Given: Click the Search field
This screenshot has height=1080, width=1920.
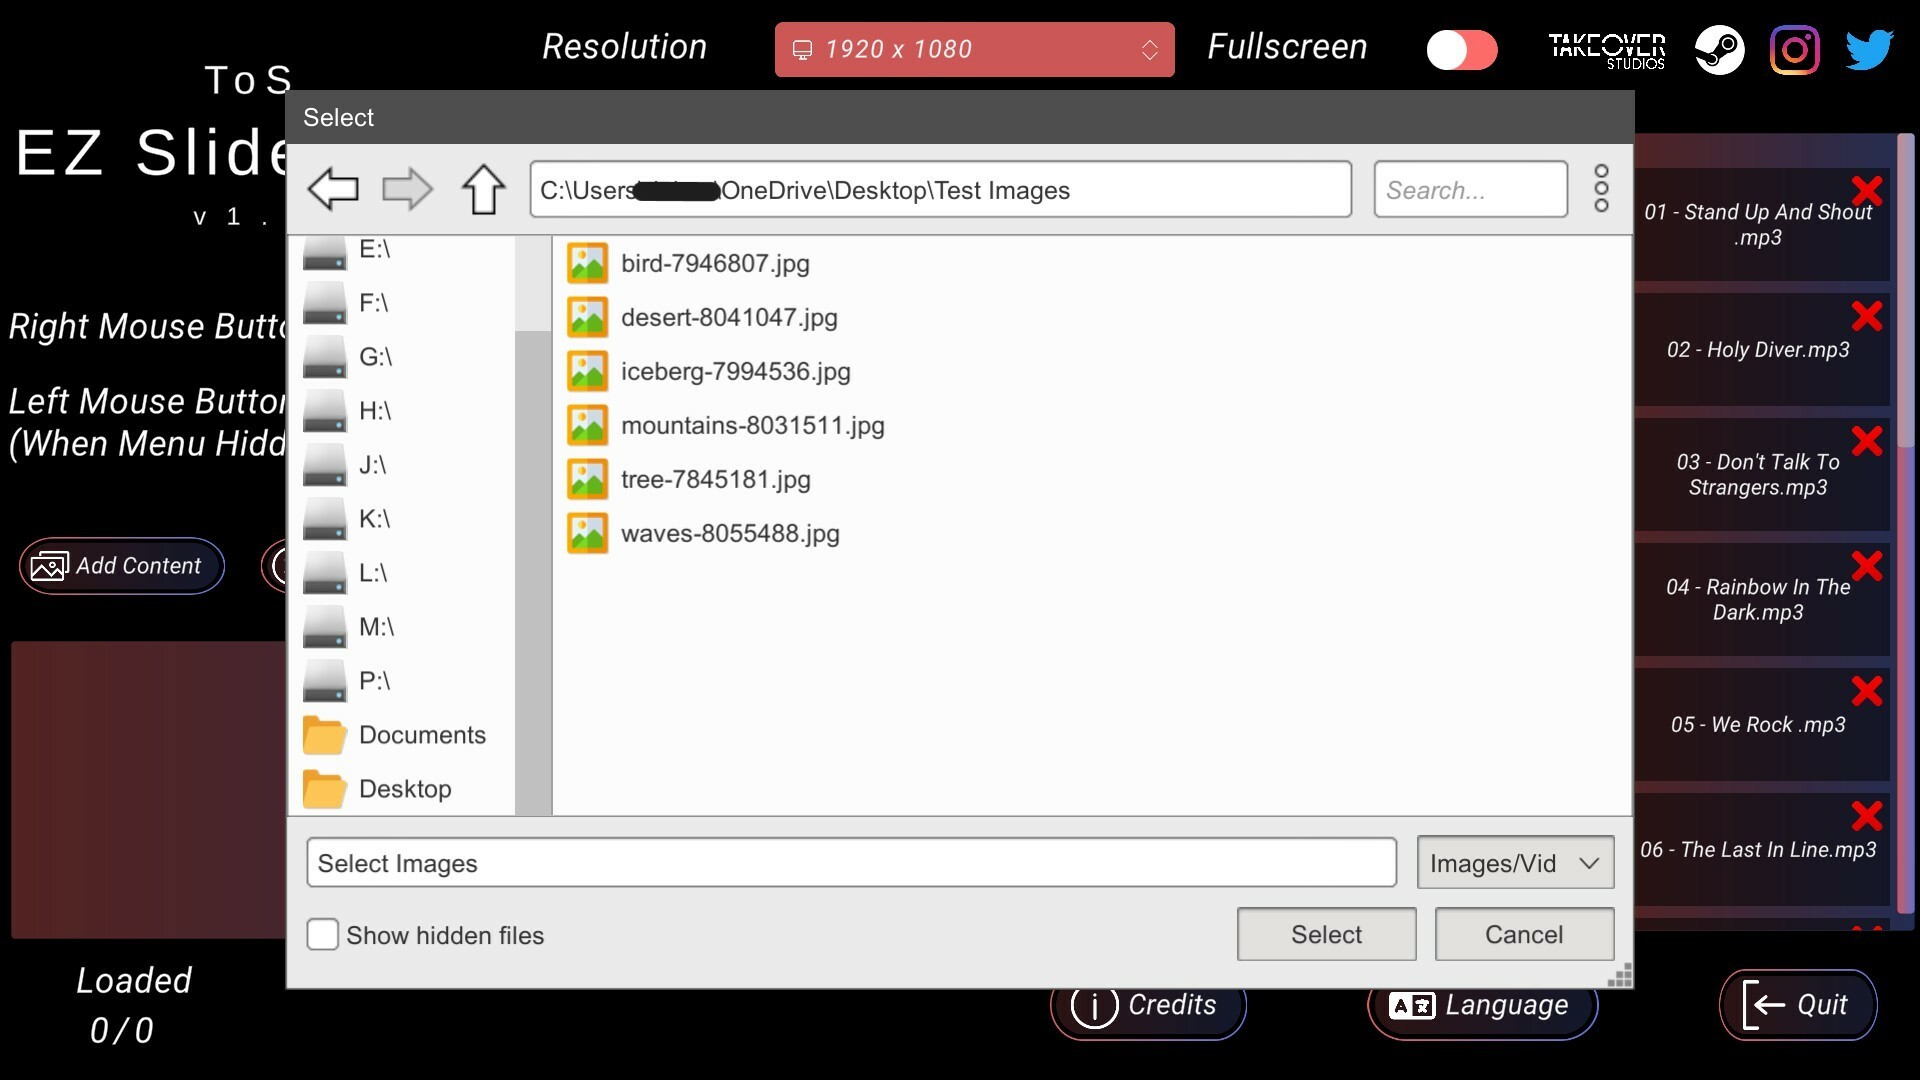Looking at the screenshot, I should (1470, 189).
